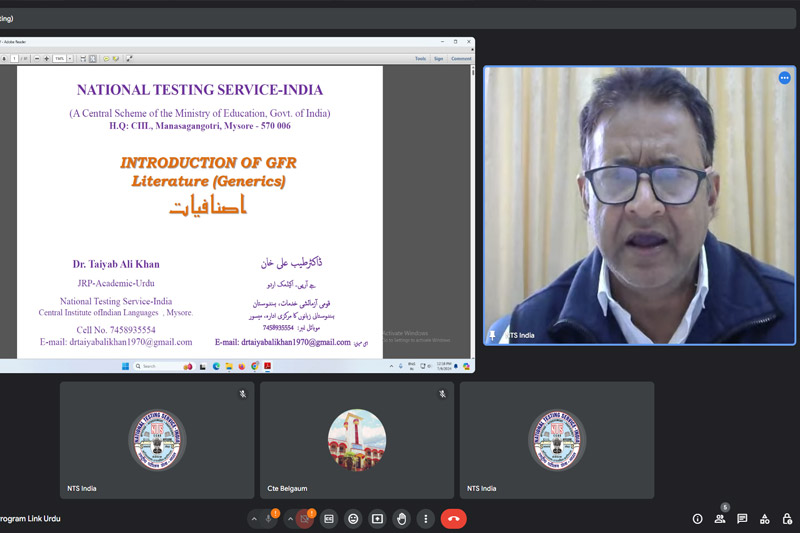Open the three-dot more options menu
Viewport: 800px width, 533px height.
point(426,519)
